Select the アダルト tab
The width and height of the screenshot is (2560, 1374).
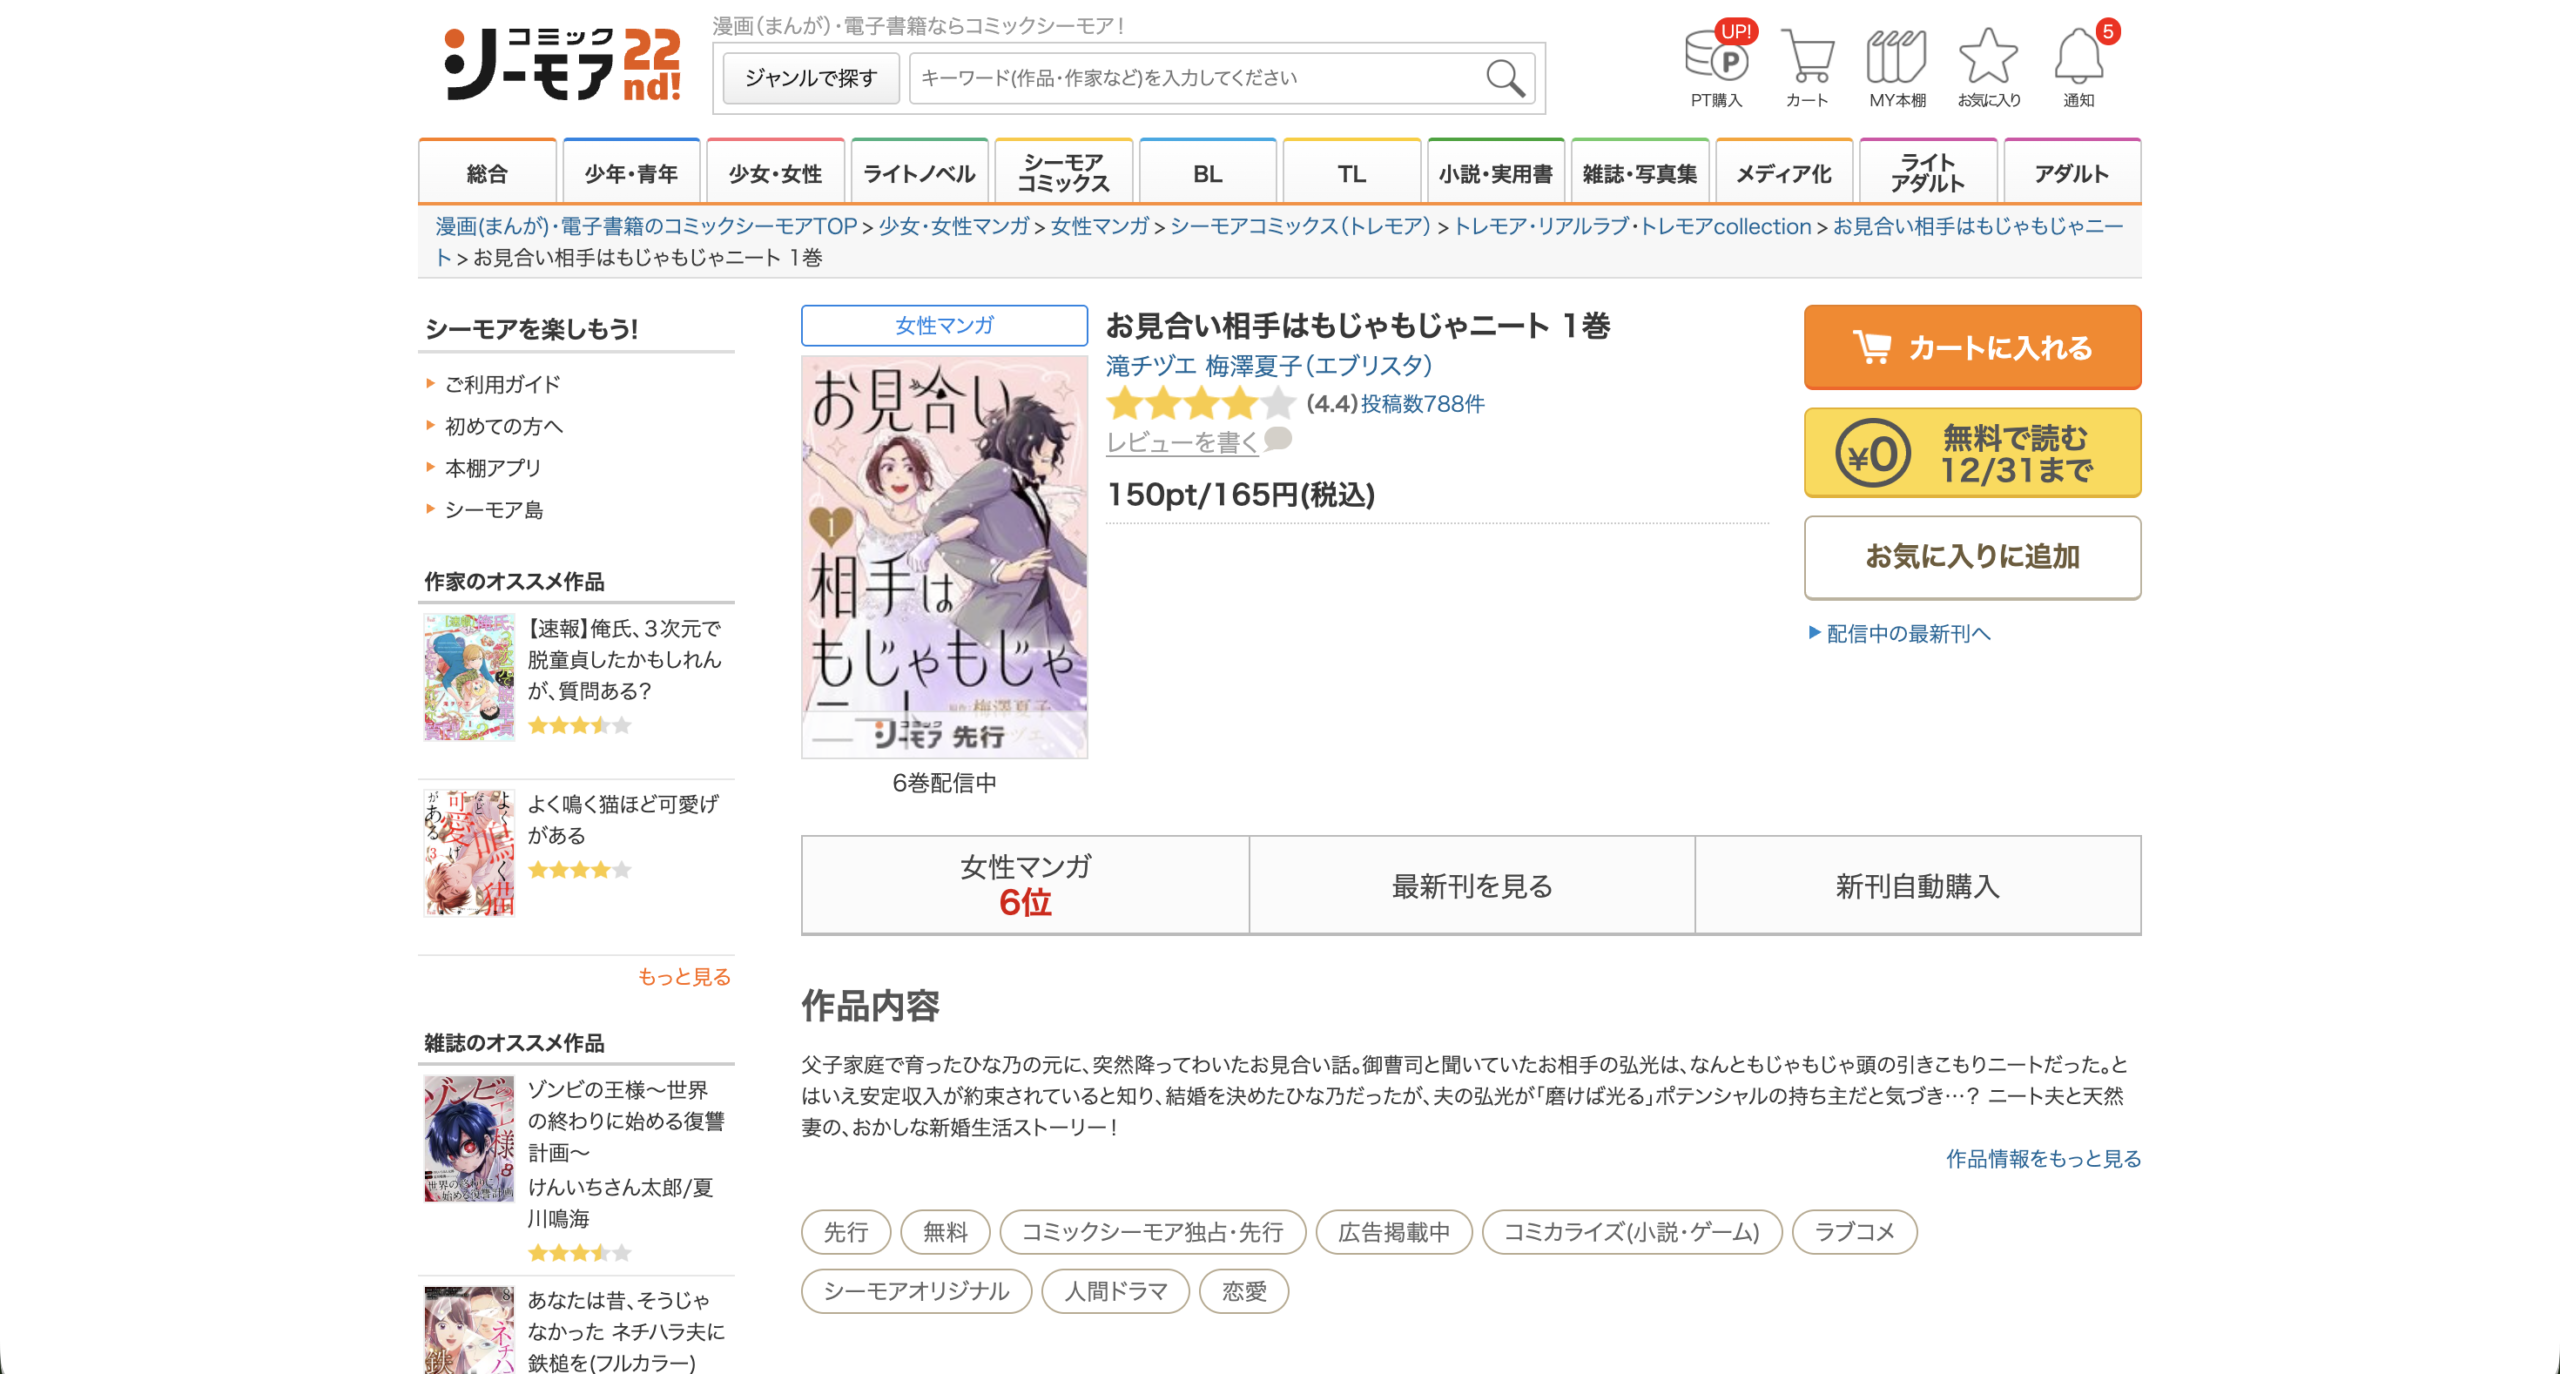click(2071, 173)
